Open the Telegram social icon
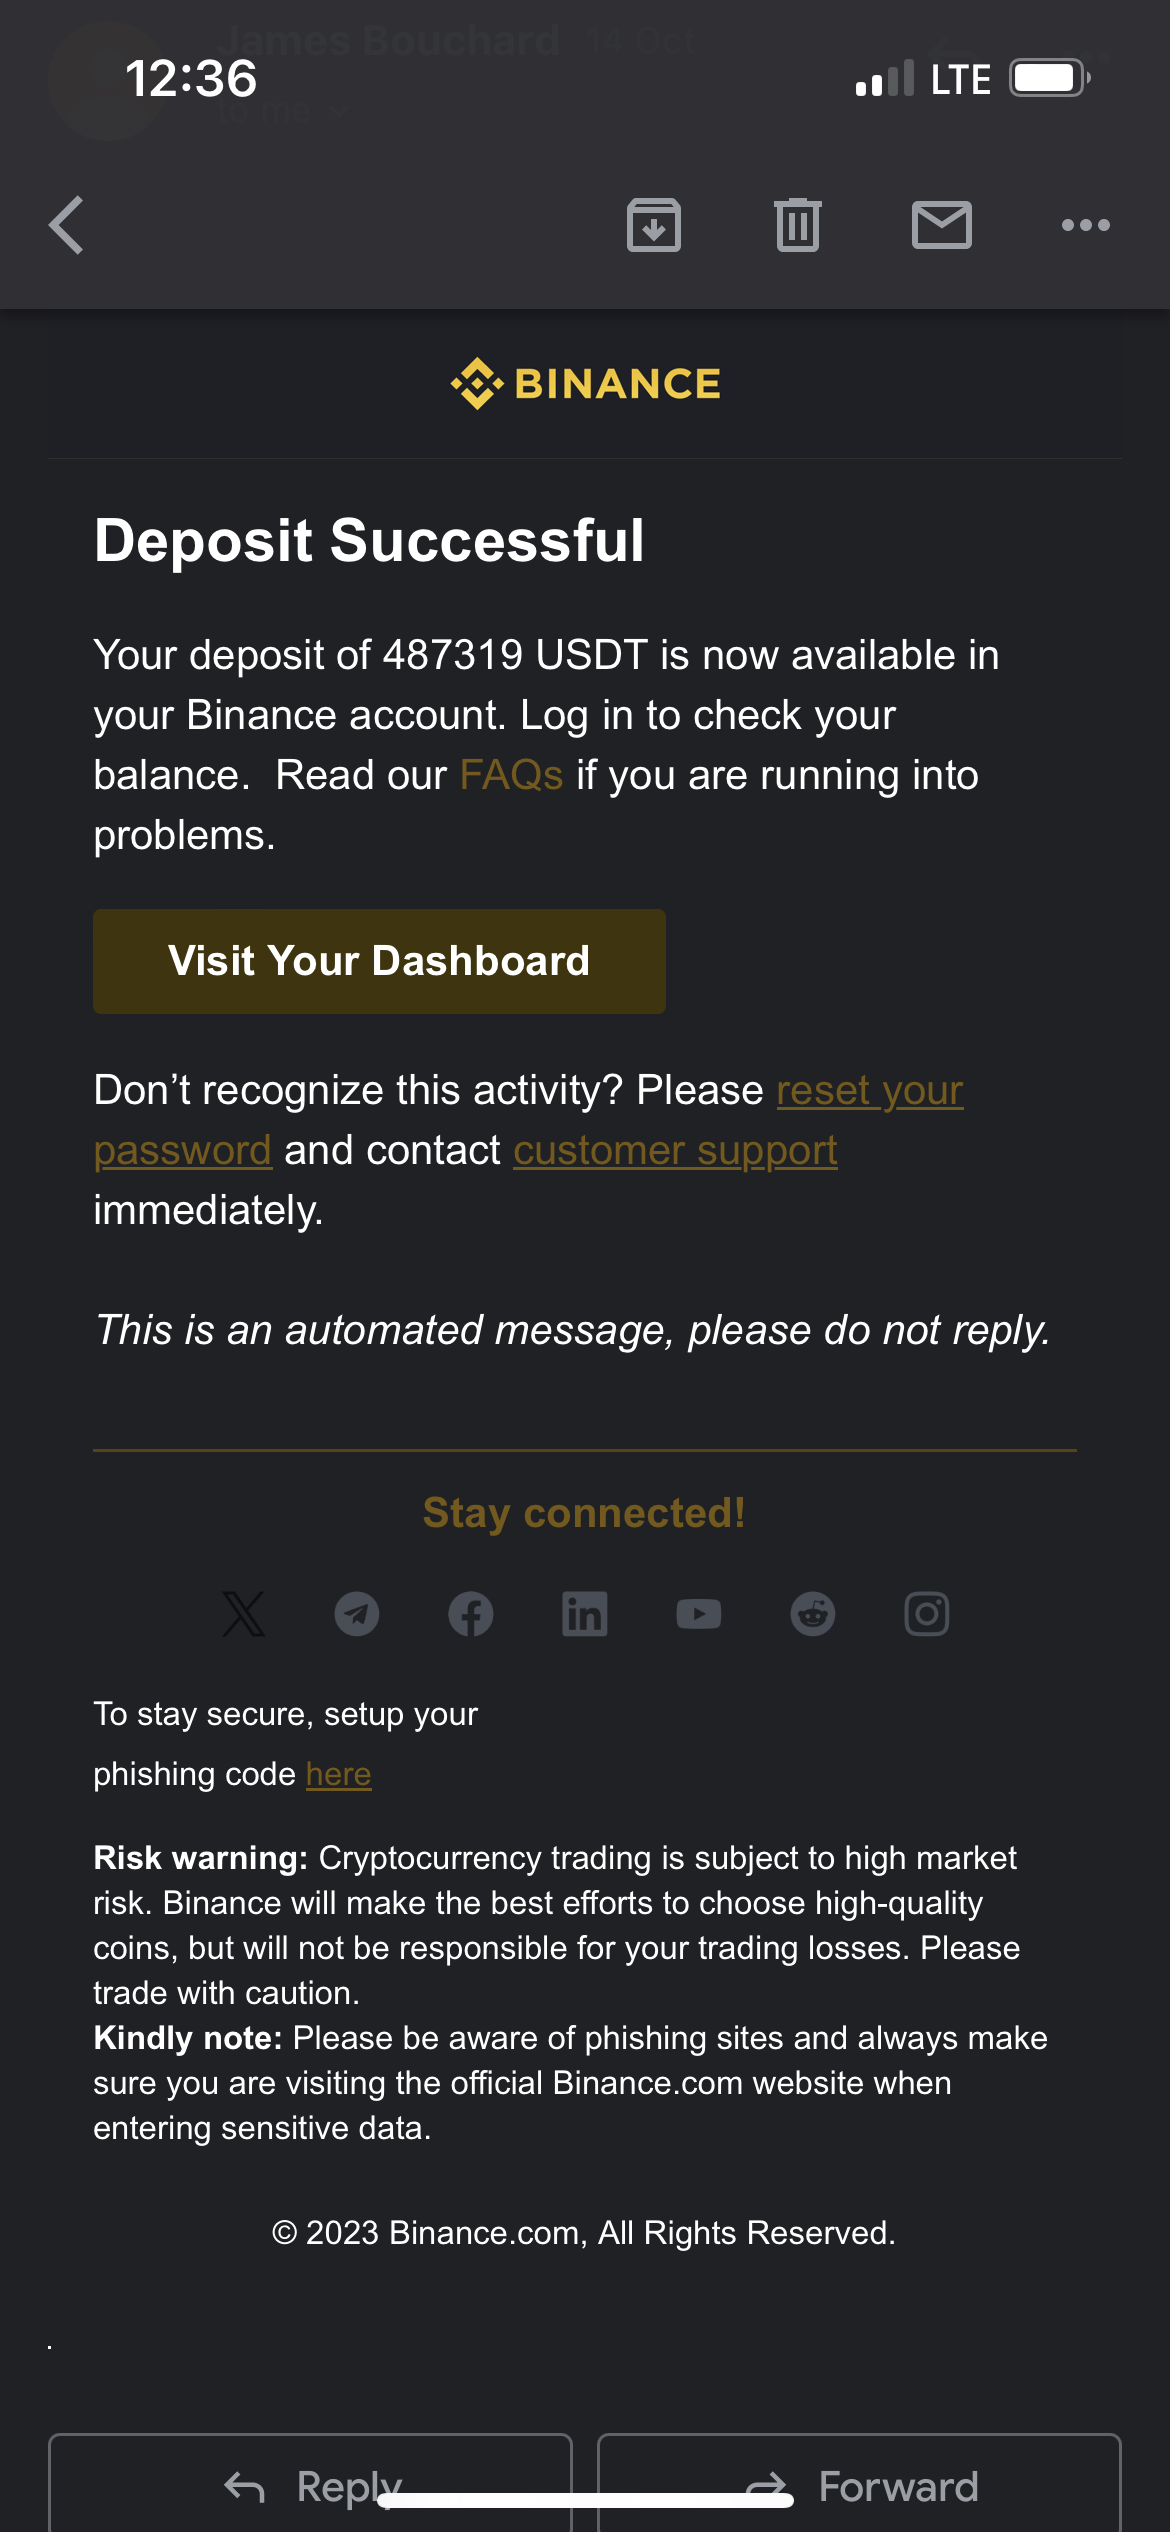This screenshot has height=2532, width=1170. [357, 1614]
